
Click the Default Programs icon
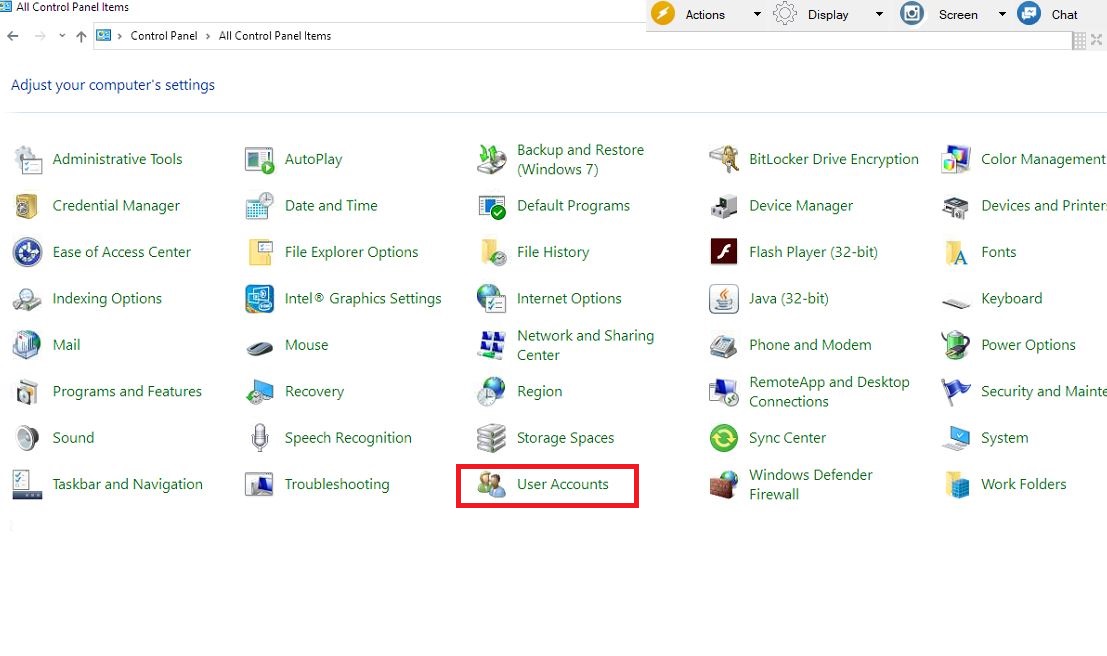point(491,206)
